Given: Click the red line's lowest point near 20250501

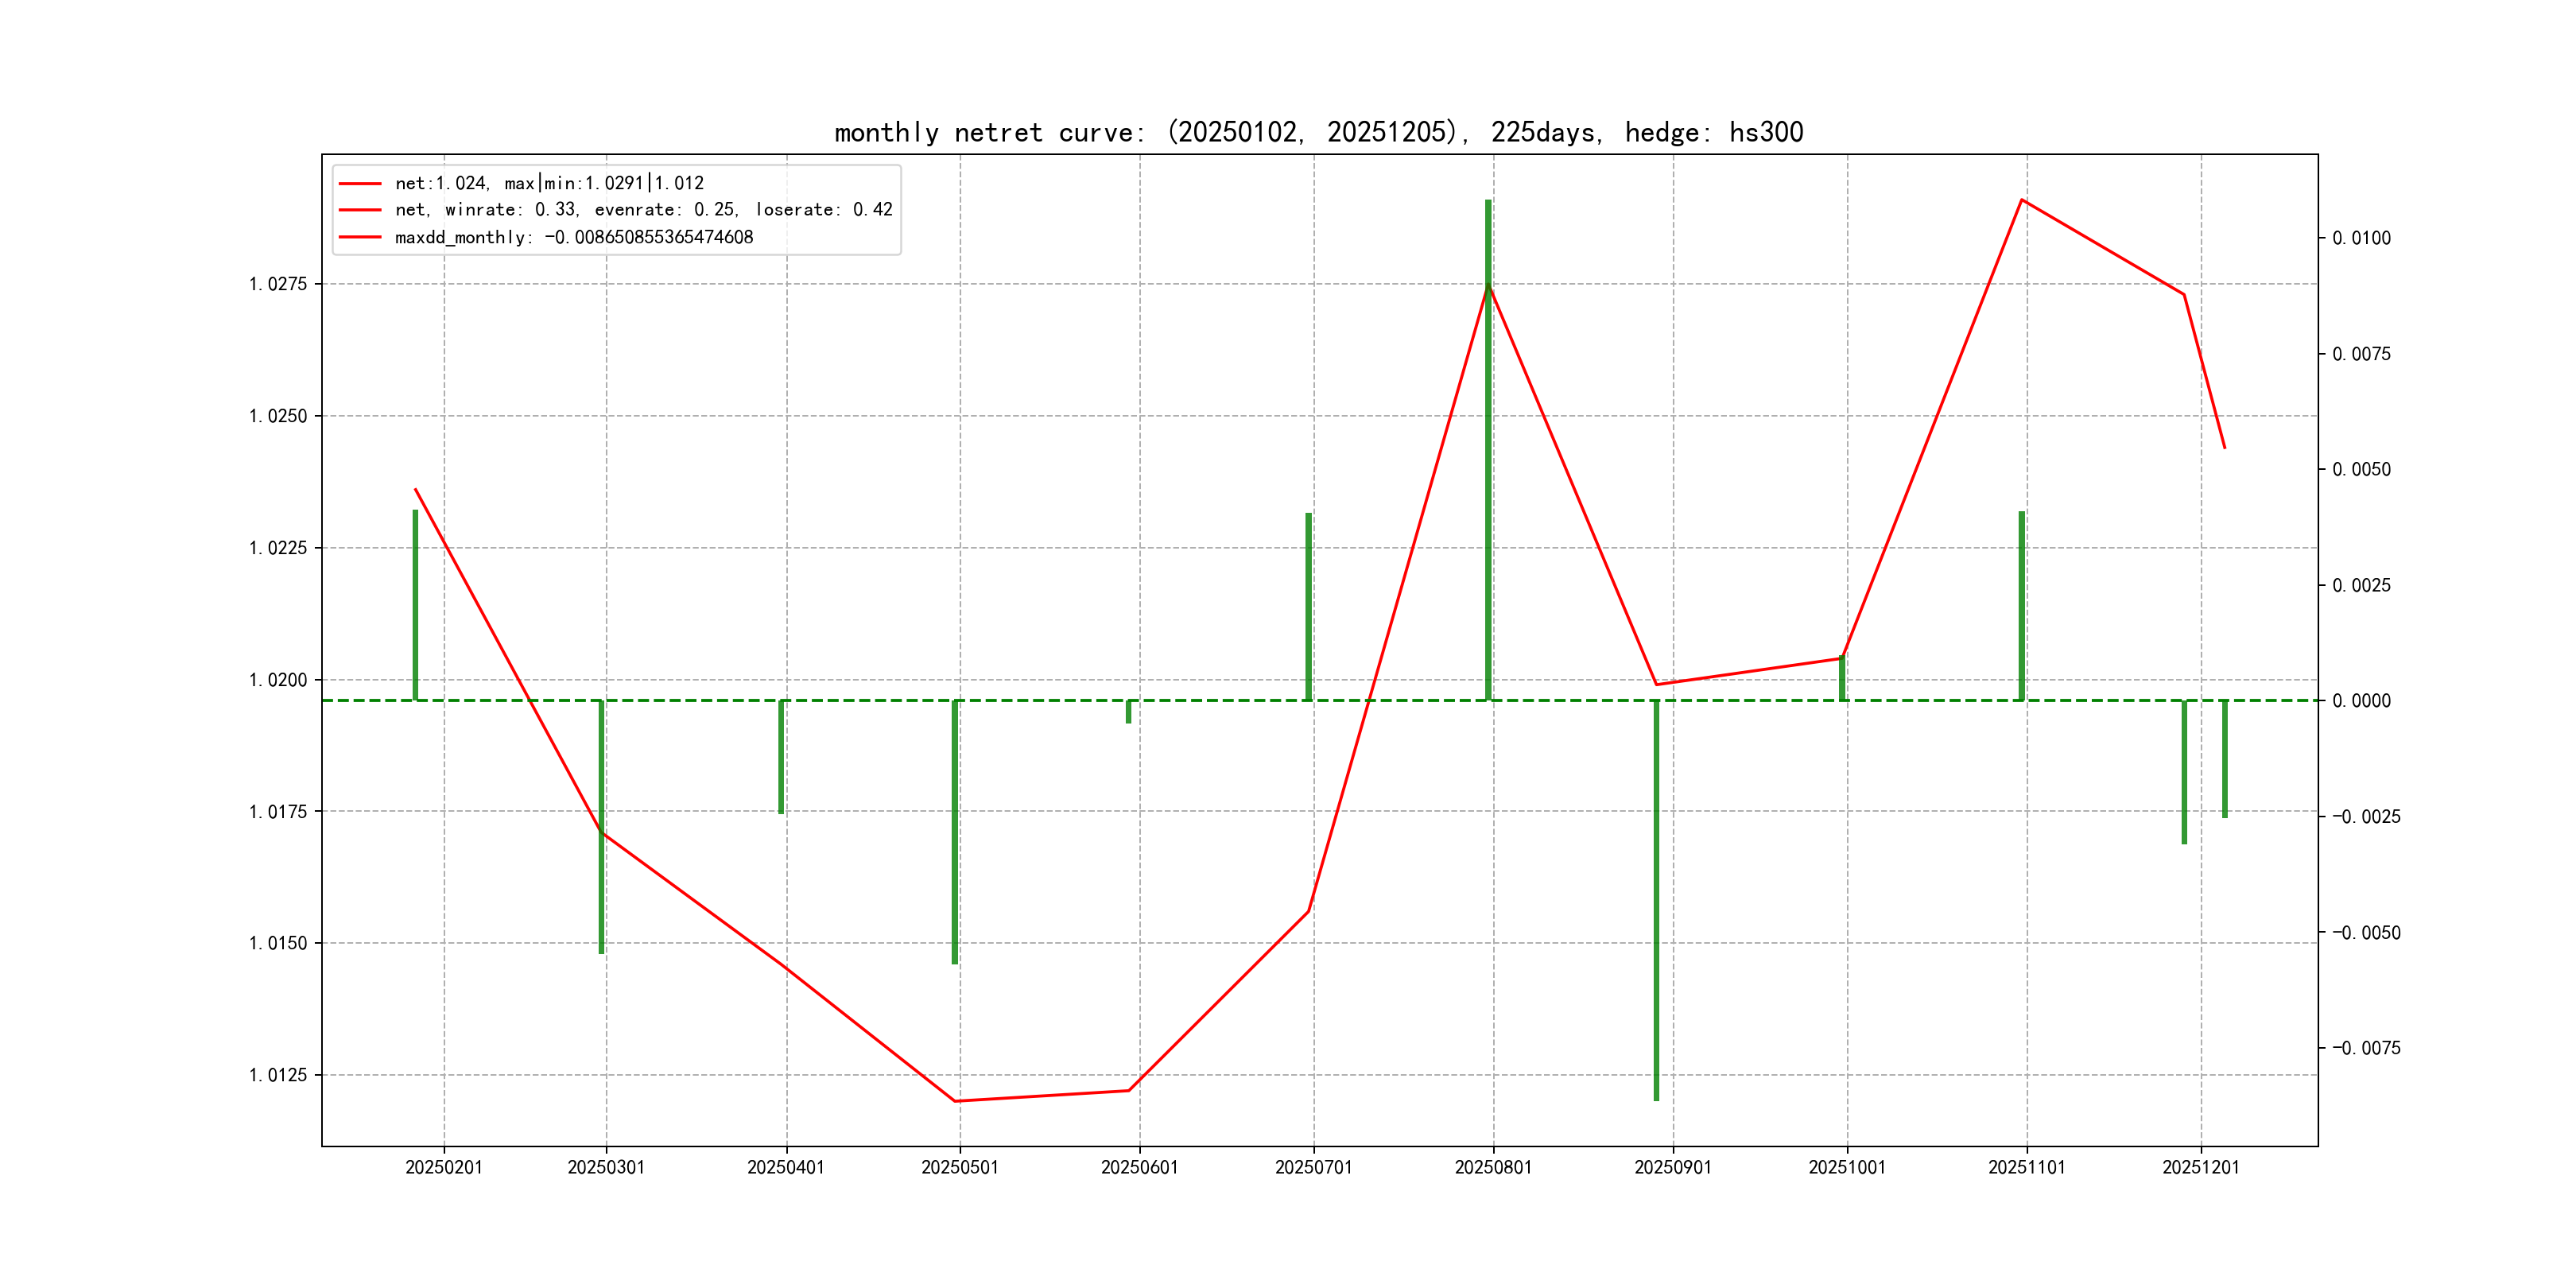Looking at the screenshot, I should click(x=955, y=1101).
